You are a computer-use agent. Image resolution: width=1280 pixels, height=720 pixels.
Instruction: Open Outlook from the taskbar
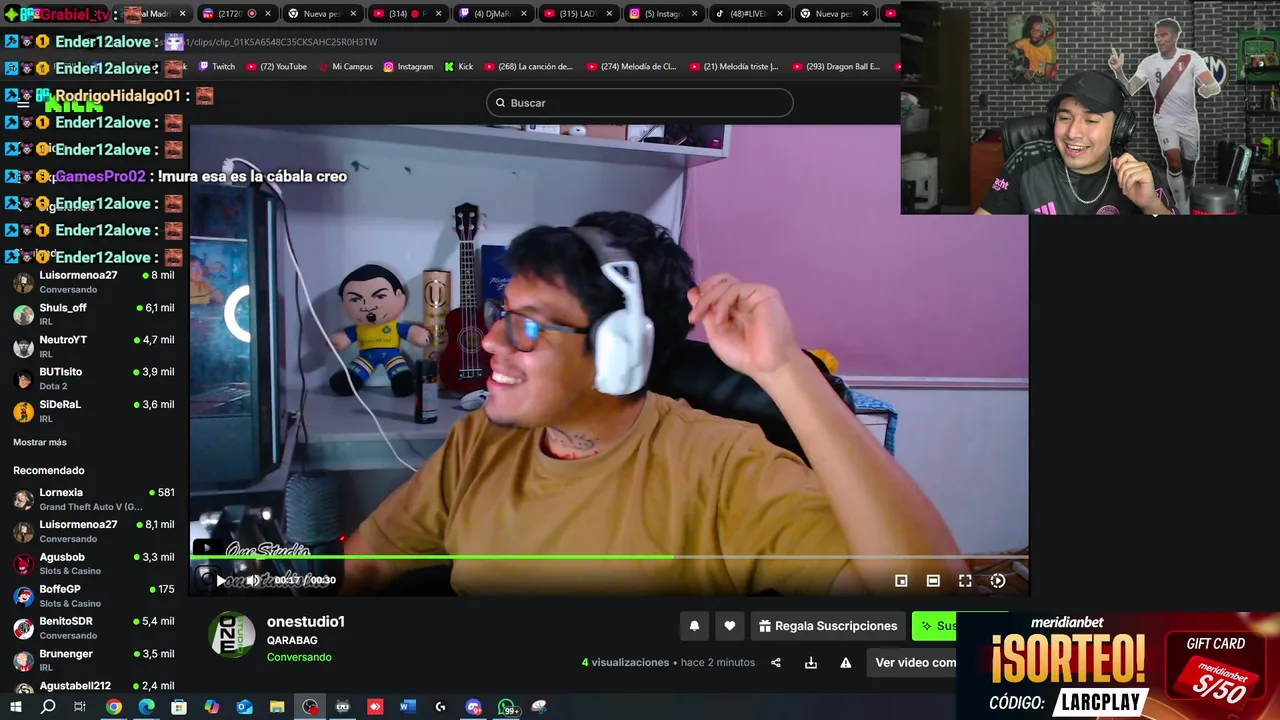(x=245, y=707)
